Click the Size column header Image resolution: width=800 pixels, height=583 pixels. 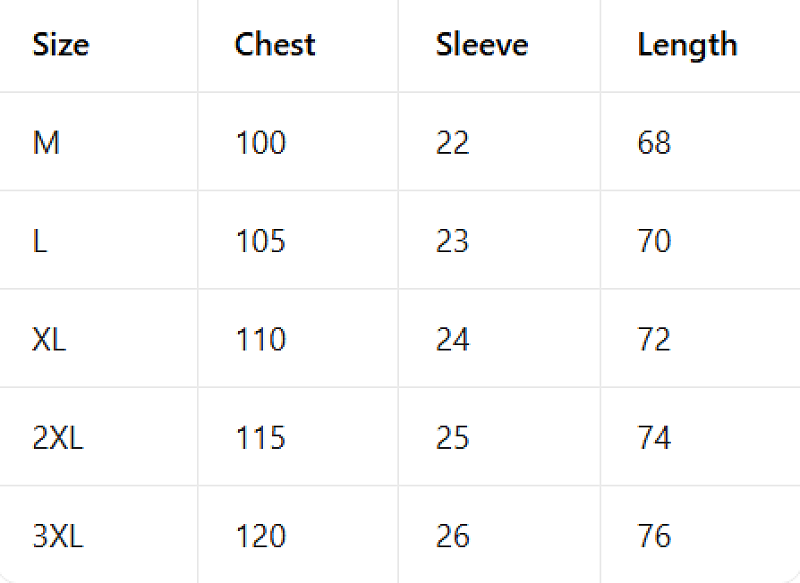pos(61,45)
